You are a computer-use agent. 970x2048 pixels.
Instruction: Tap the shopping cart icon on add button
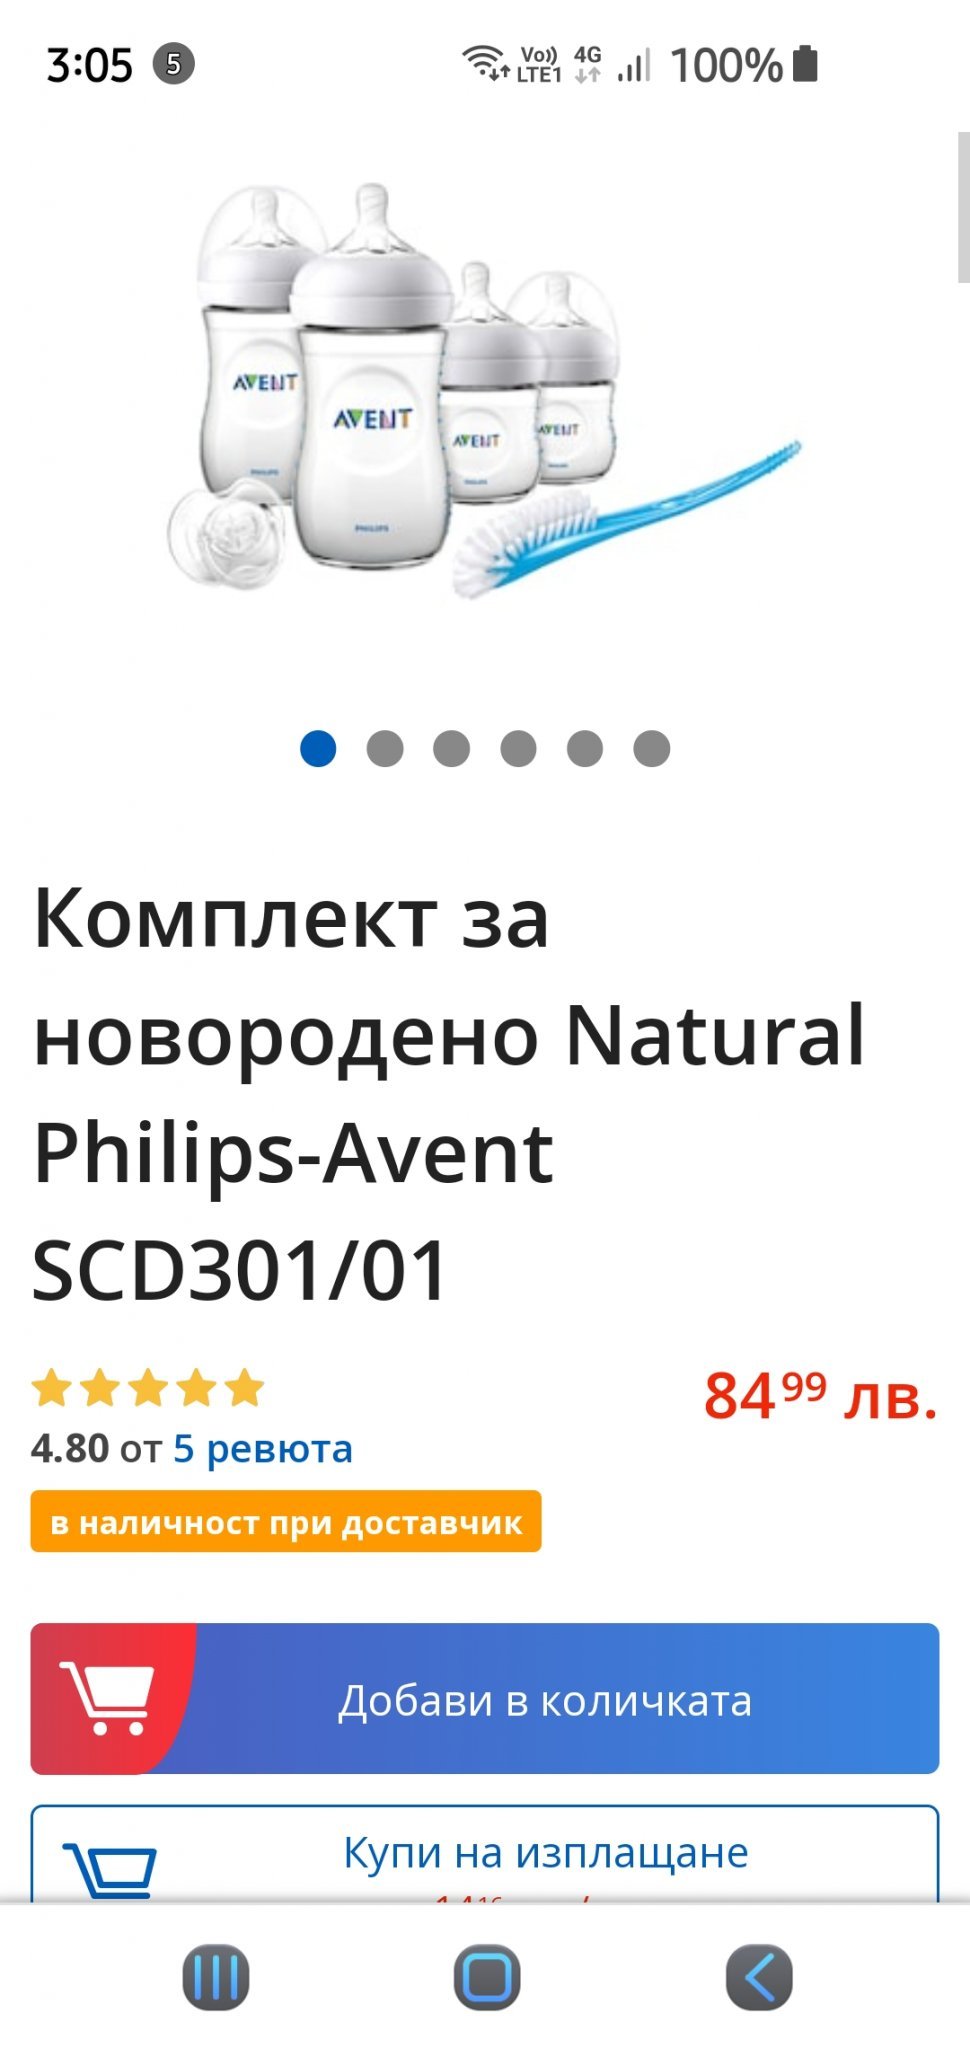click(x=106, y=1697)
